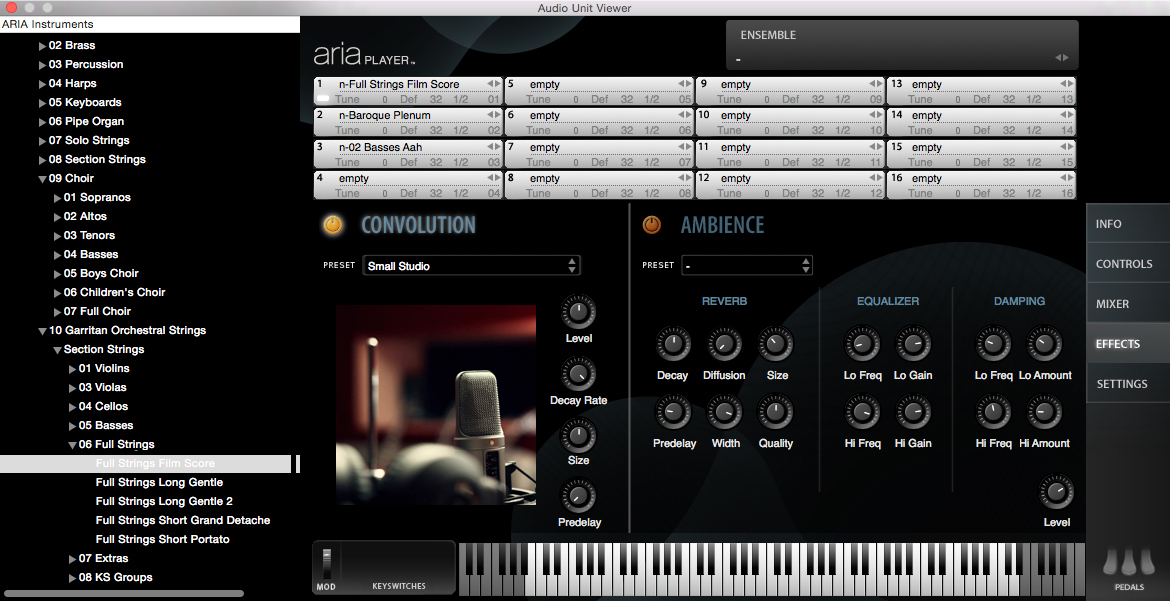Collapse the 09 Choir folder
The height and width of the screenshot is (601, 1170).
42,179
